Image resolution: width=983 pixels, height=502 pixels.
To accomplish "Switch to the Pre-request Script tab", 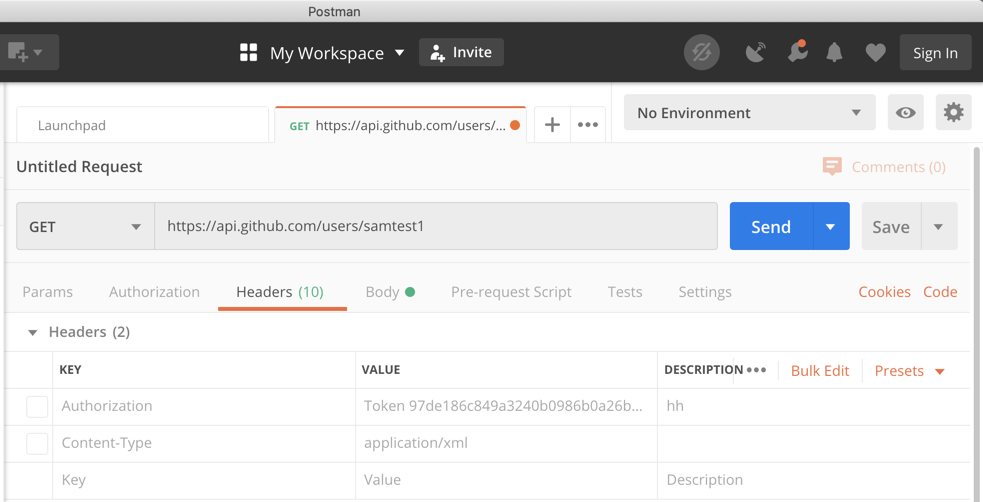I will click(511, 292).
